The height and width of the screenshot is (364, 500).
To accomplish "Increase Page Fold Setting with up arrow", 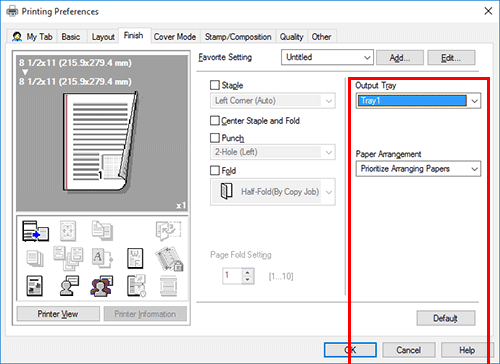I will click(247, 272).
